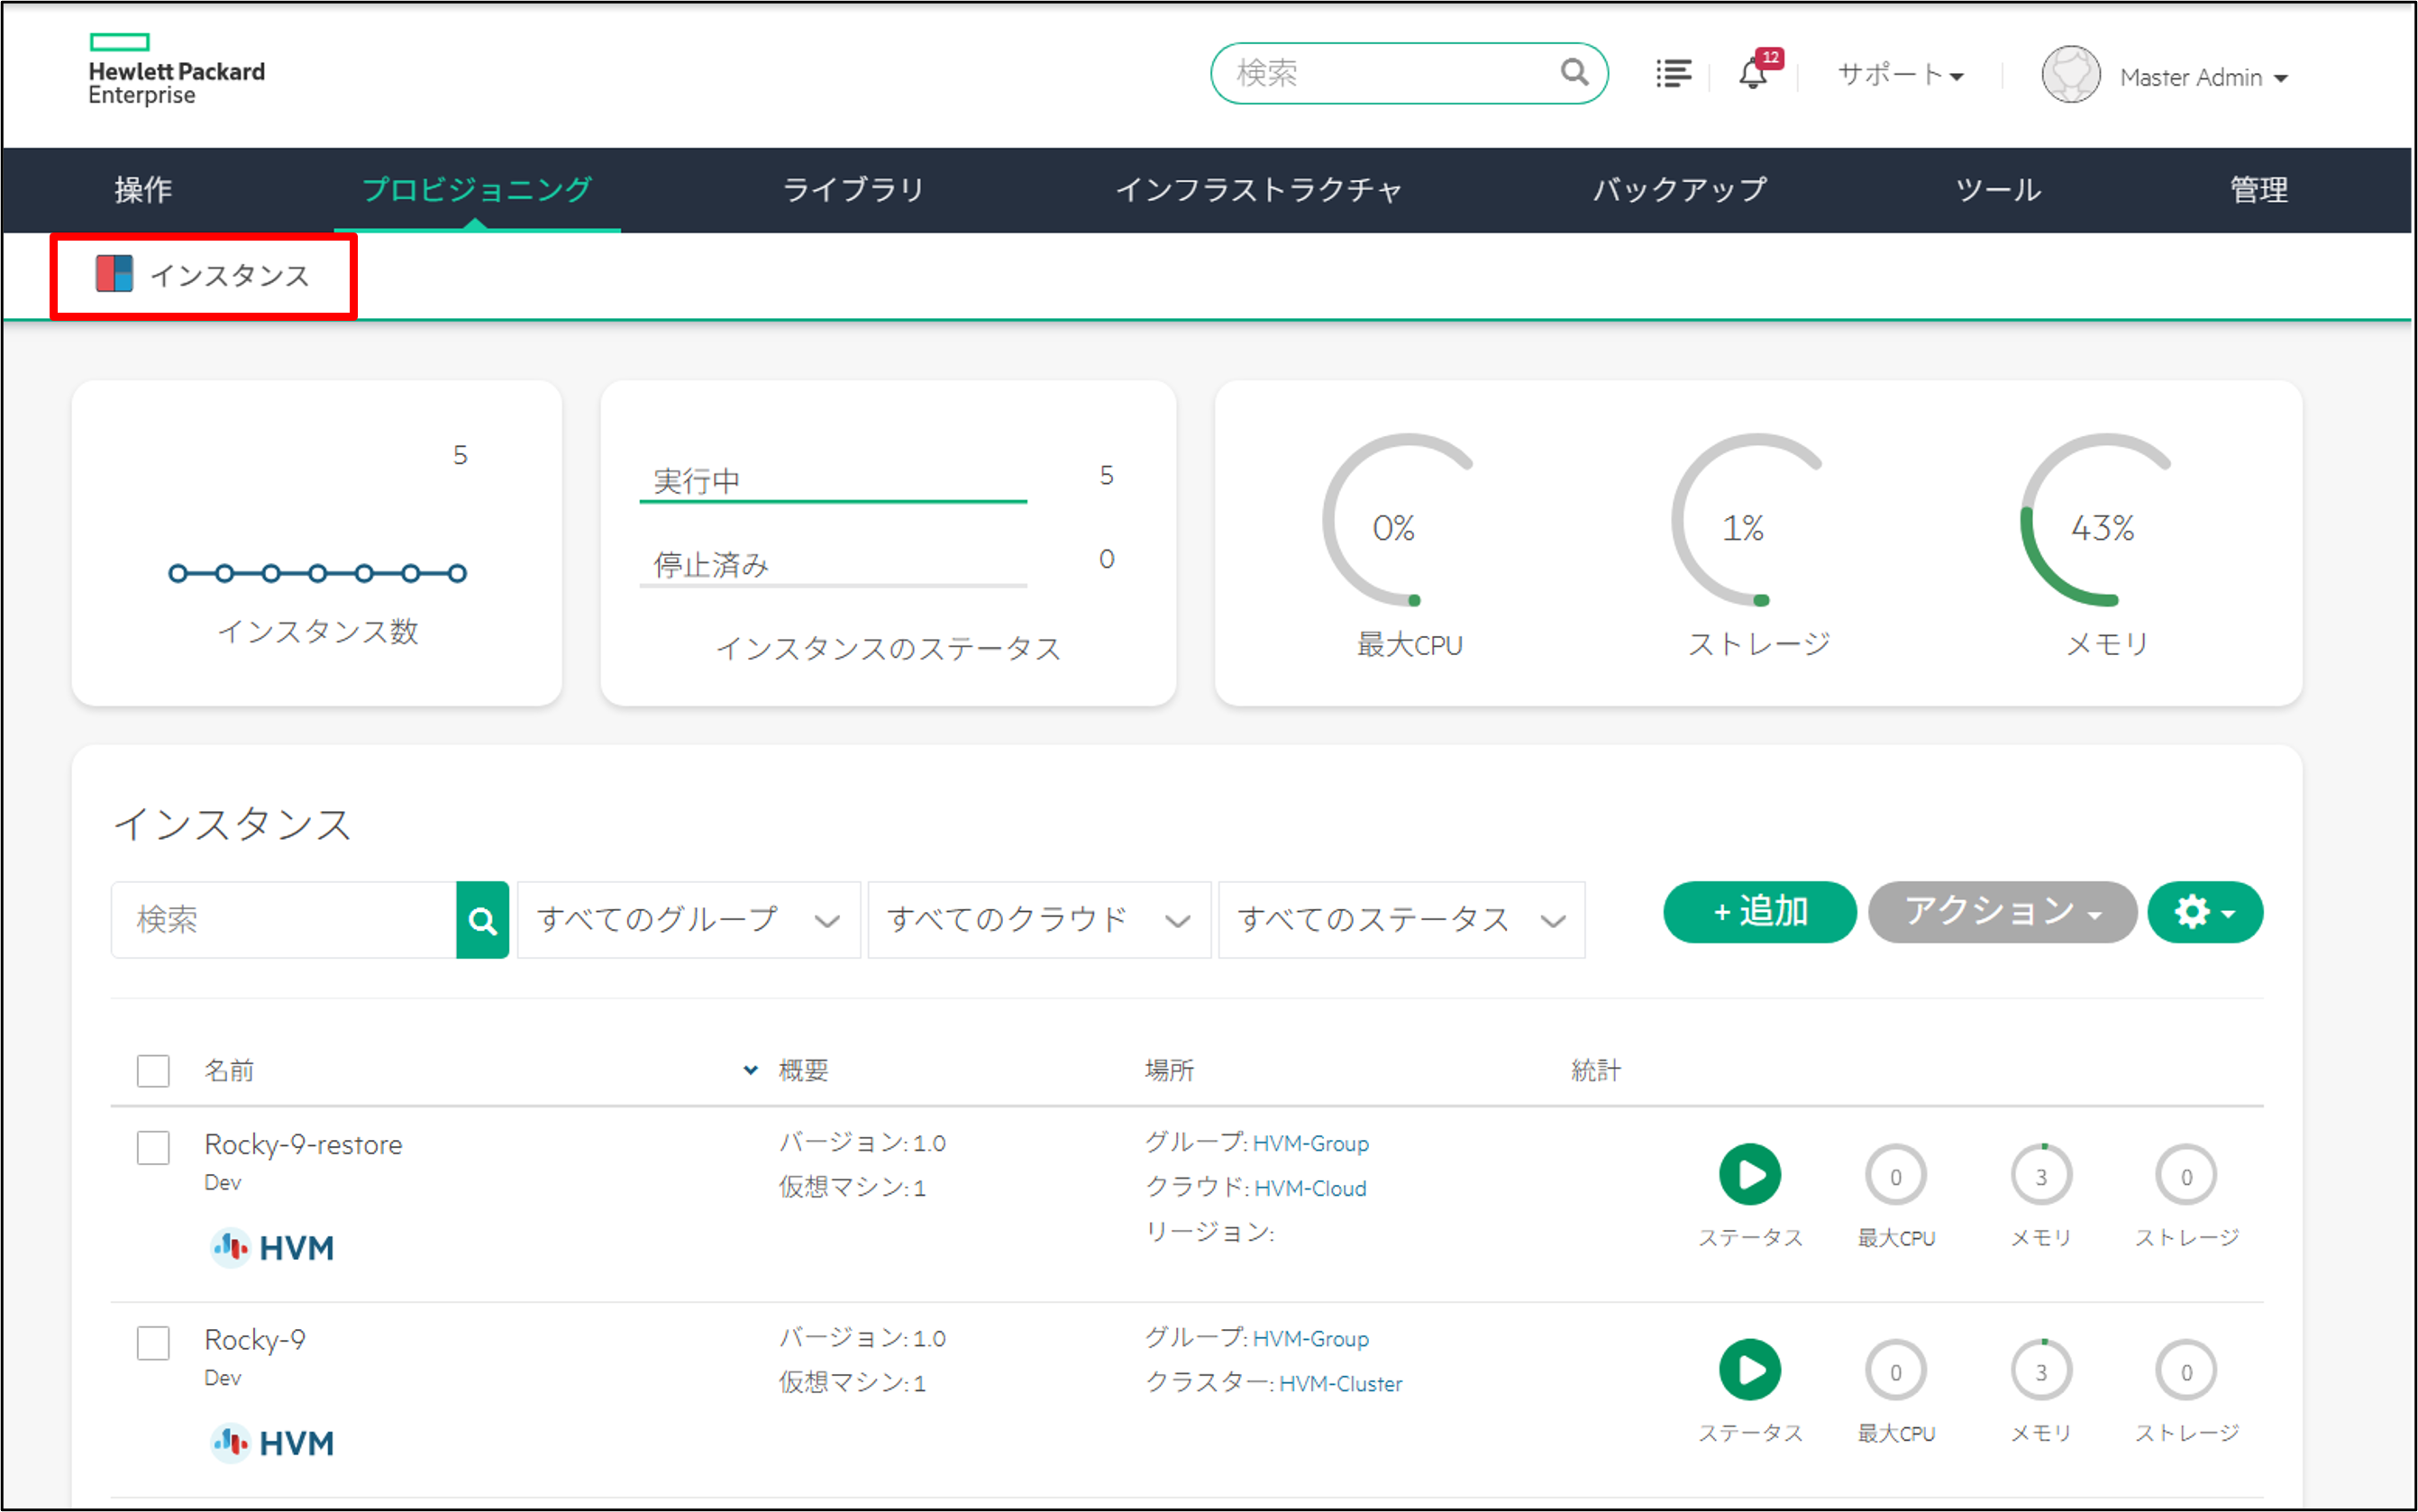Open the すべてのグループ dropdown
Viewport: 2418px width, 1512px height.
(687, 919)
